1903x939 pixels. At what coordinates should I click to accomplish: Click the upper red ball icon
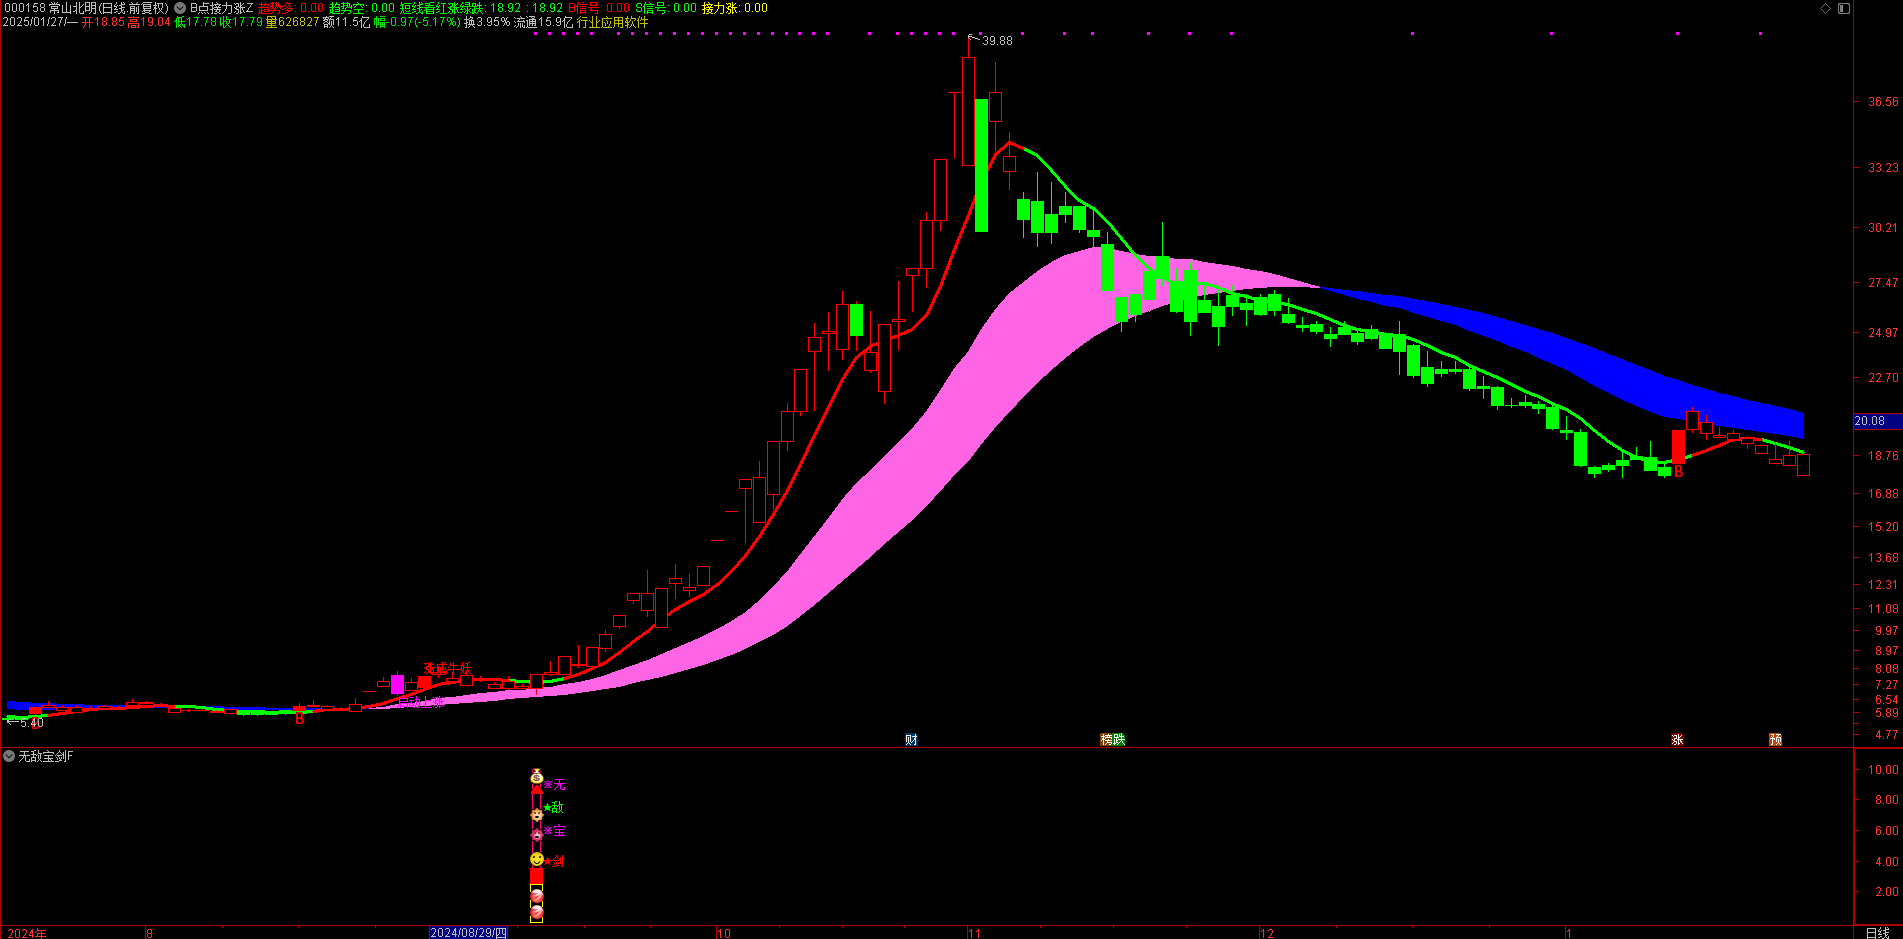coord(537,895)
